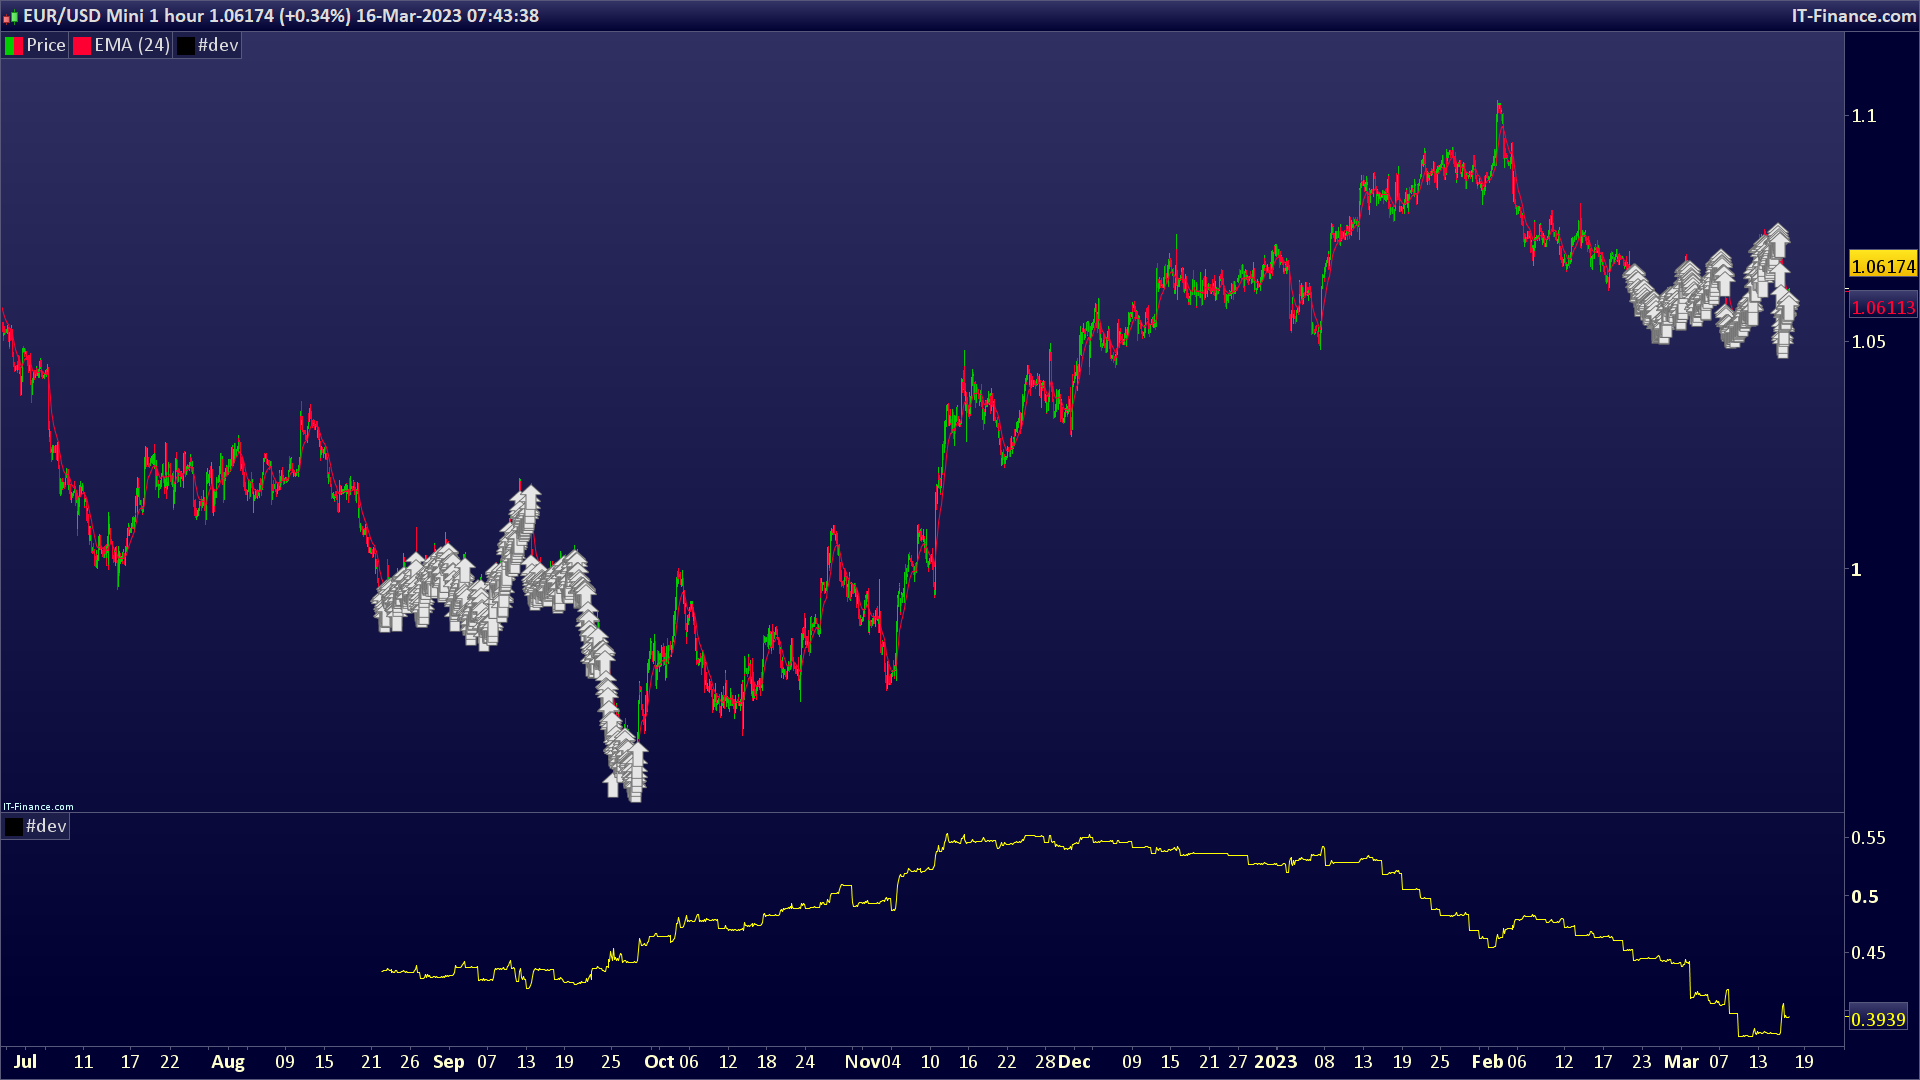Open the EMA (24) indicator label
Viewport: 1920px width, 1080px height.
132,46
